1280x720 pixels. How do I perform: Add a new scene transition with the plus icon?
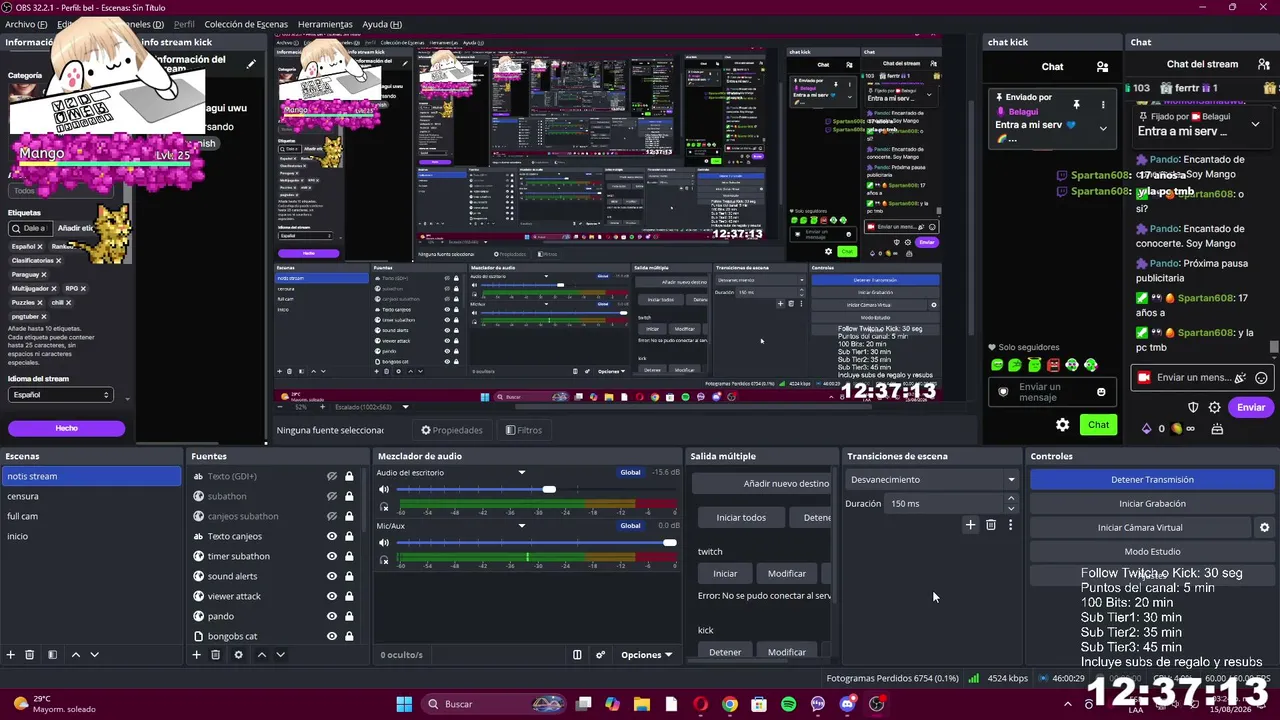point(970,525)
